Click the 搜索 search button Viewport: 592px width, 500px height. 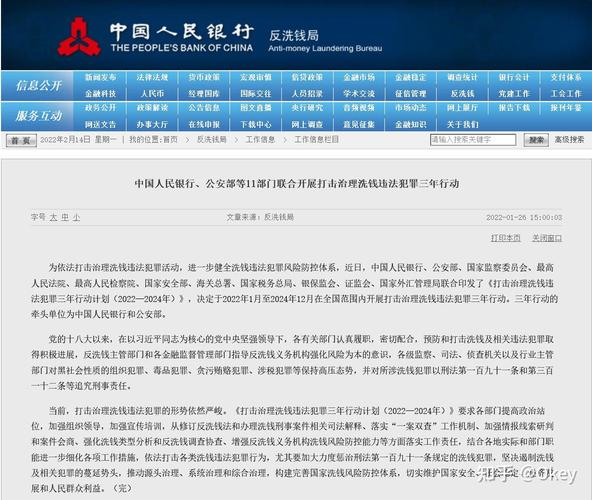click(x=536, y=140)
